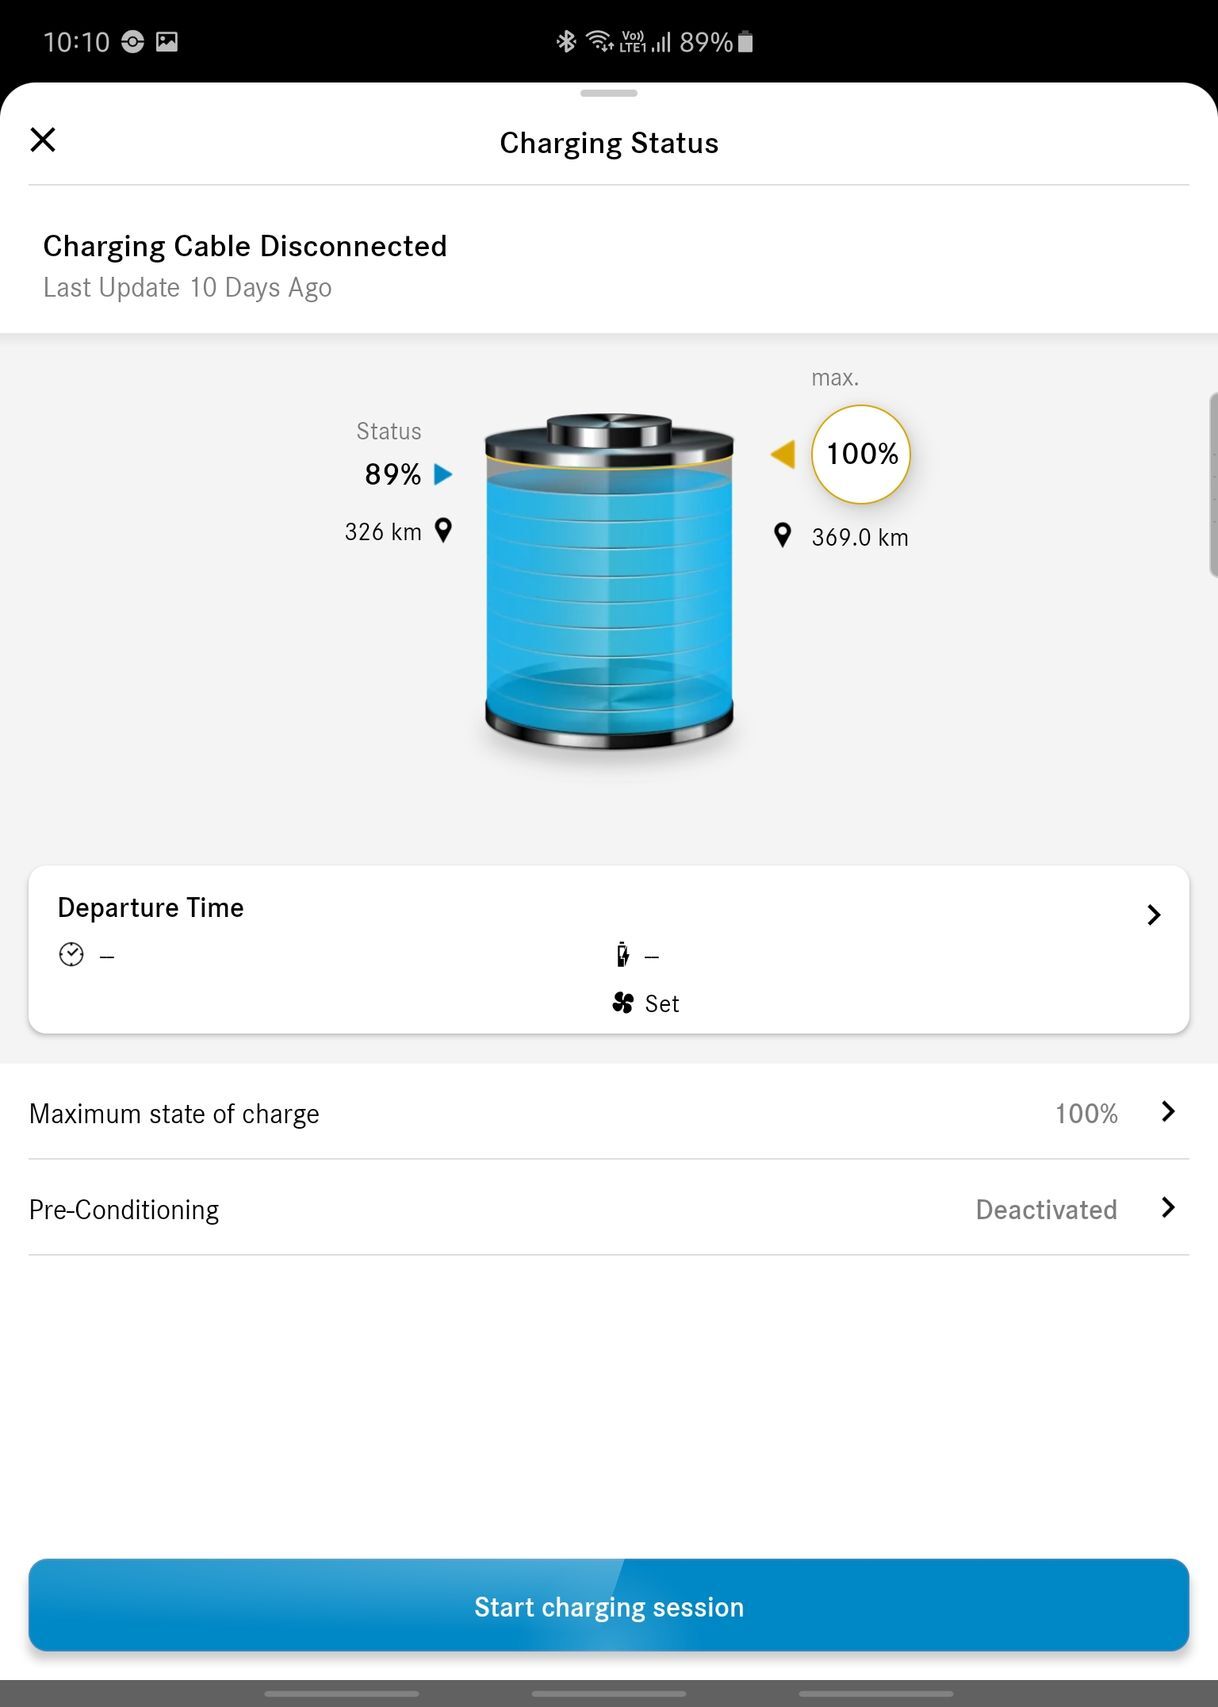
Task: Tap the current range location pin
Action: point(443,531)
